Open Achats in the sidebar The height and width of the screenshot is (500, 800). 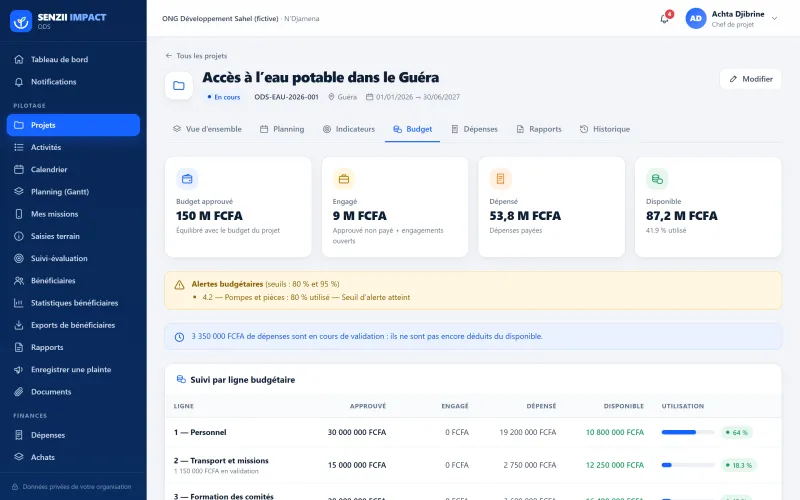73,457
